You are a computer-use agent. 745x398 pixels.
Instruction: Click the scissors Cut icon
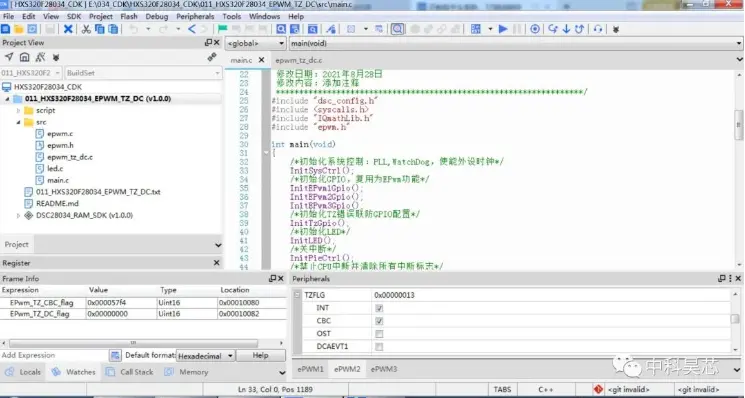point(86,29)
